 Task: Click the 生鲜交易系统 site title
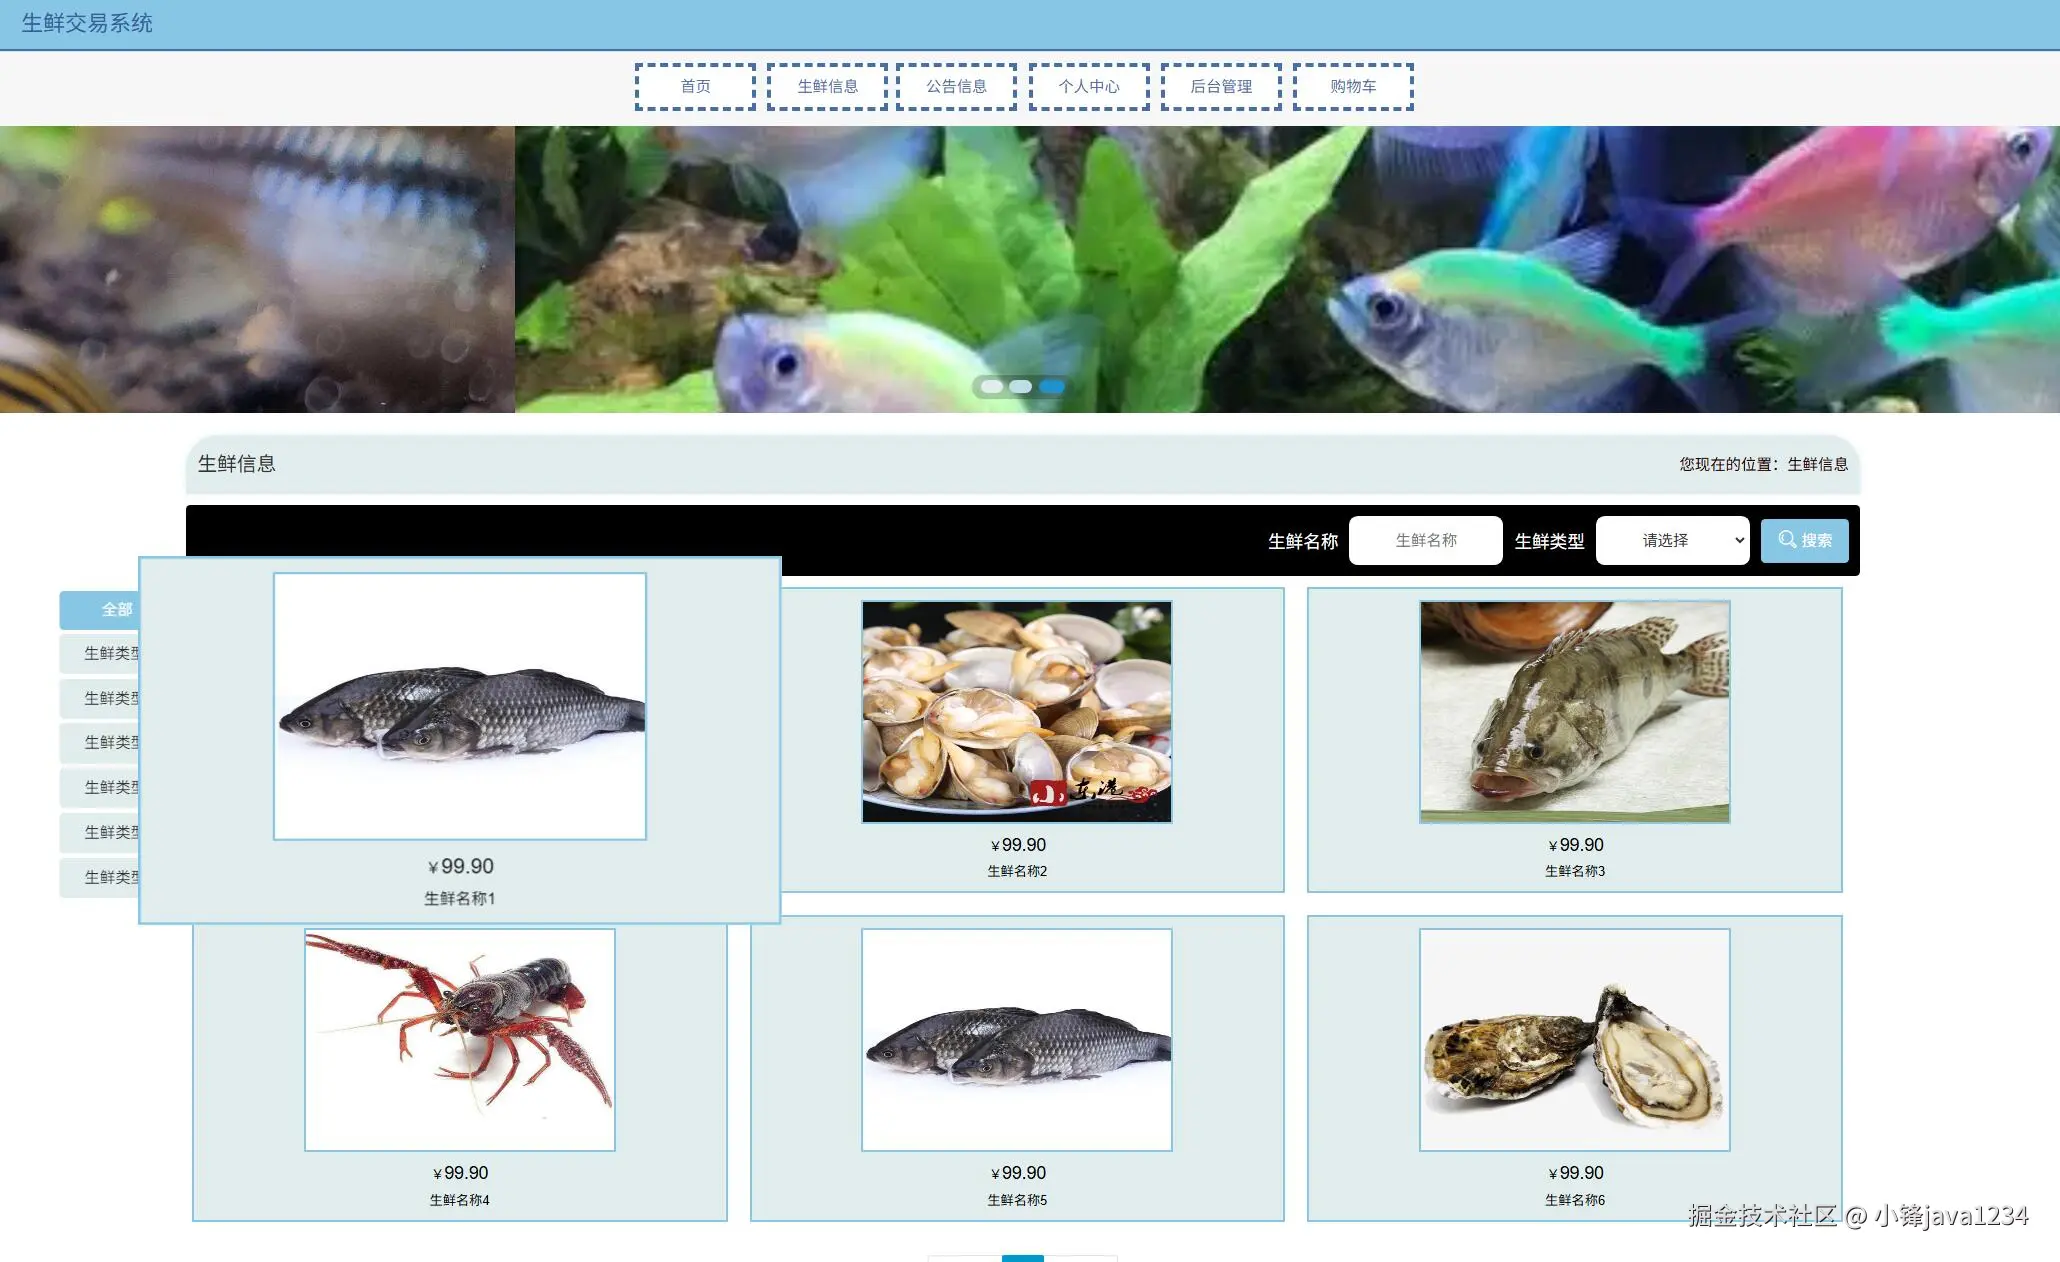[x=87, y=23]
